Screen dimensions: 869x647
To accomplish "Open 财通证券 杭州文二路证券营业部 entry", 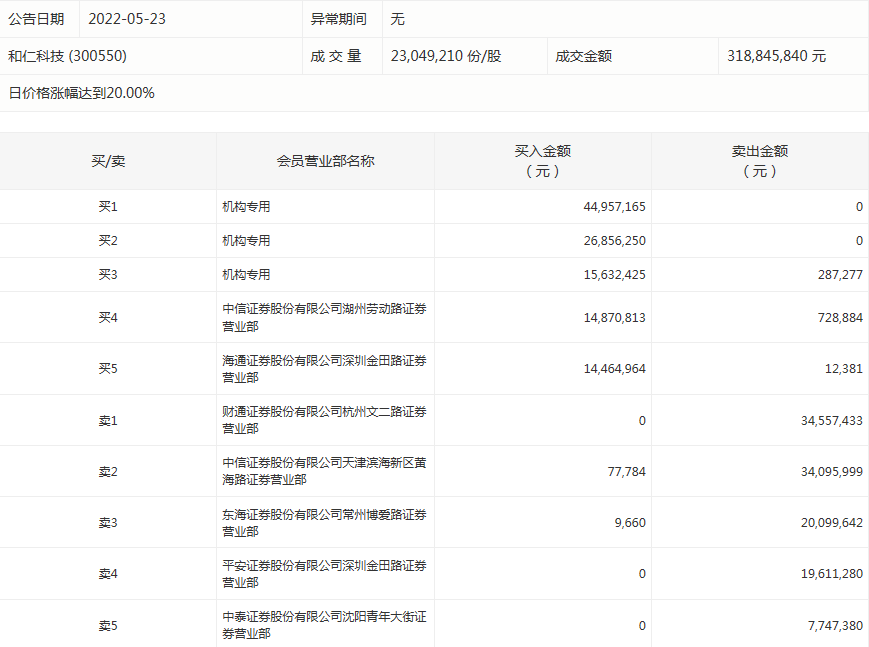I will click(324, 420).
